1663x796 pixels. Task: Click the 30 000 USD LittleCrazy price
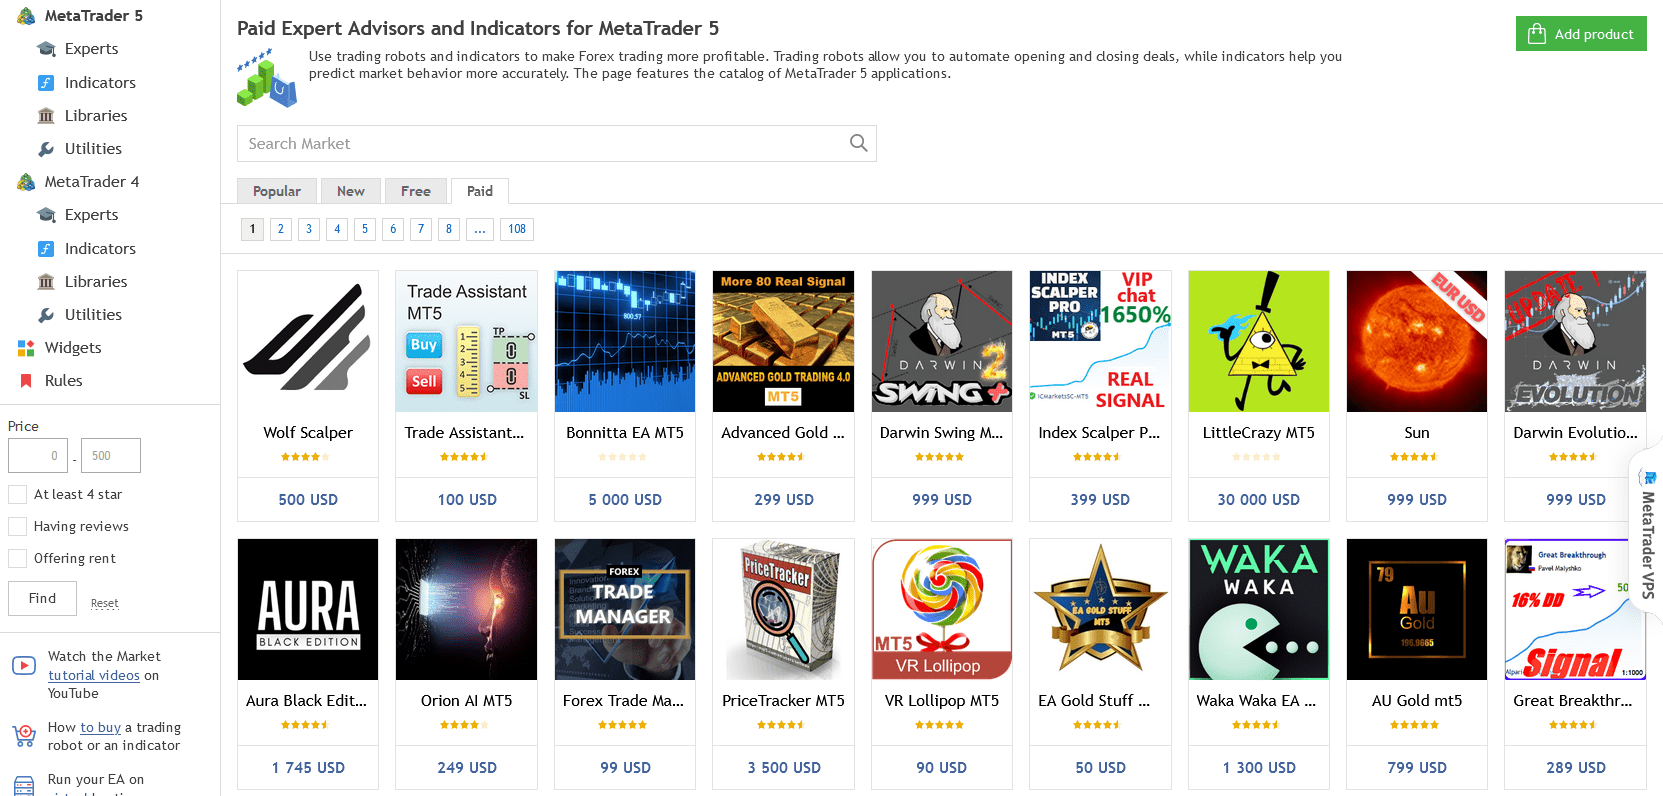(x=1259, y=499)
